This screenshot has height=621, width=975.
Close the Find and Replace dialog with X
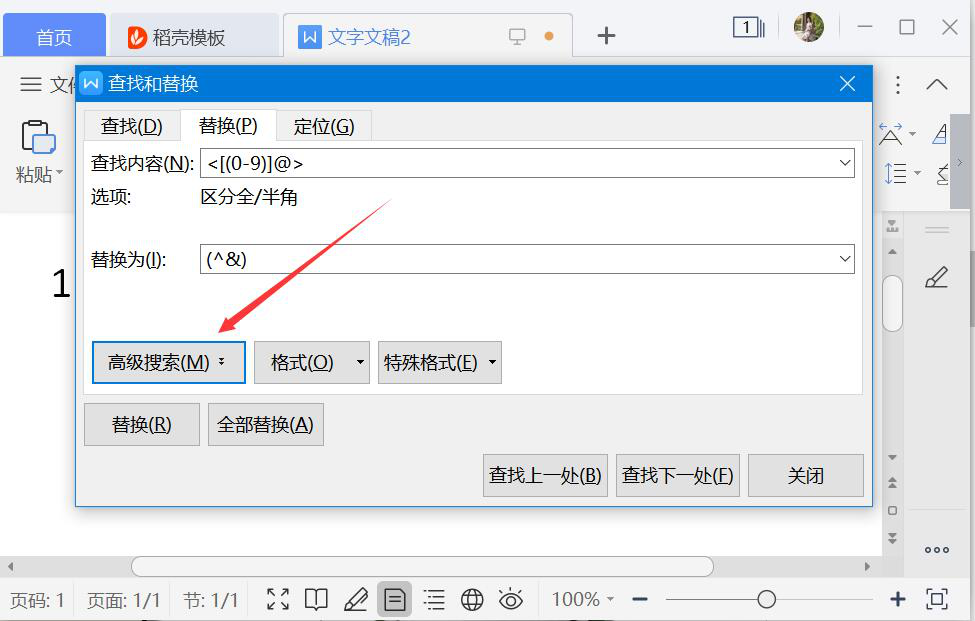pos(848,84)
